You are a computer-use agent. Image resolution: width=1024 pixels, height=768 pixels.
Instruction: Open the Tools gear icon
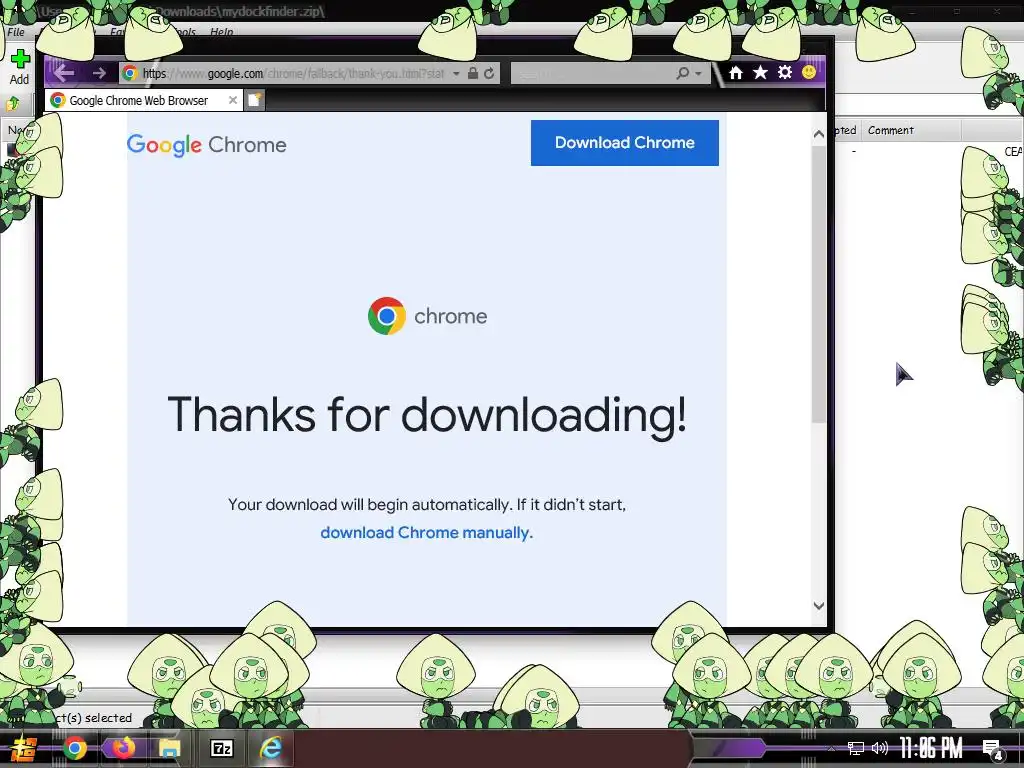click(785, 72)
